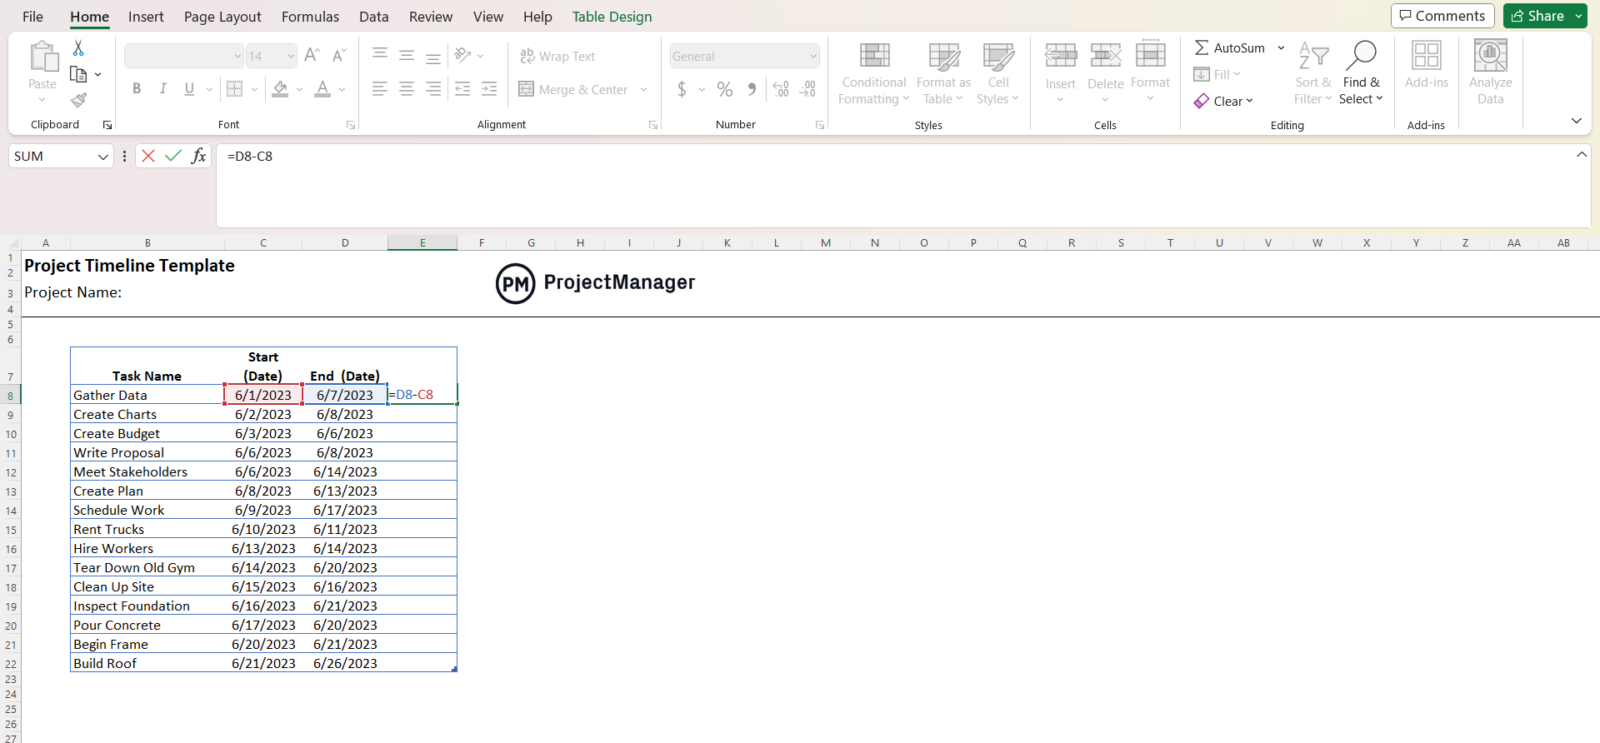Open the General number format dropdown
This screenshot has height=743, width=1600.
(x=813, y=56)
